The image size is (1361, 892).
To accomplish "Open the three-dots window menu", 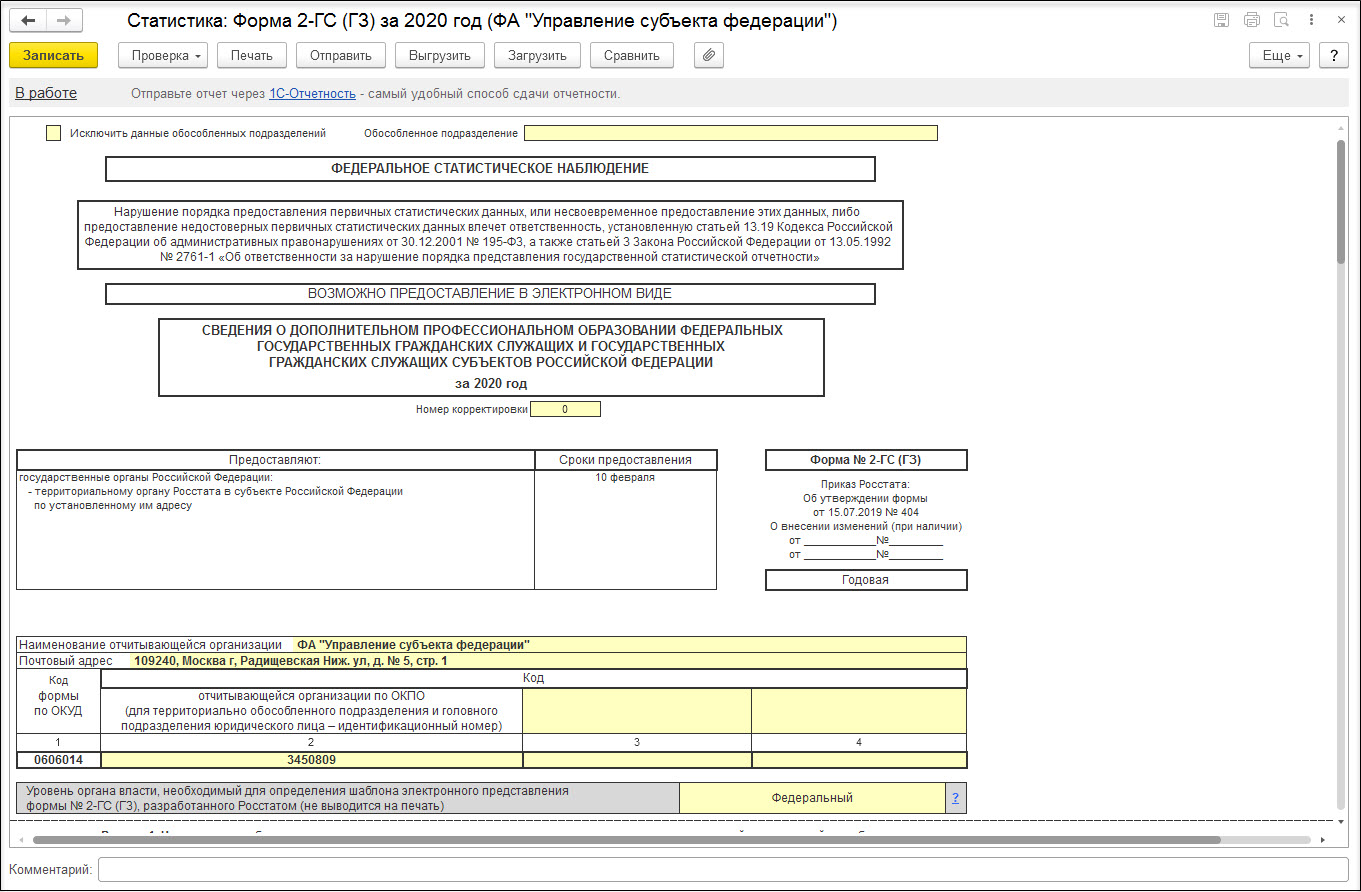I will coord(1310,20).
